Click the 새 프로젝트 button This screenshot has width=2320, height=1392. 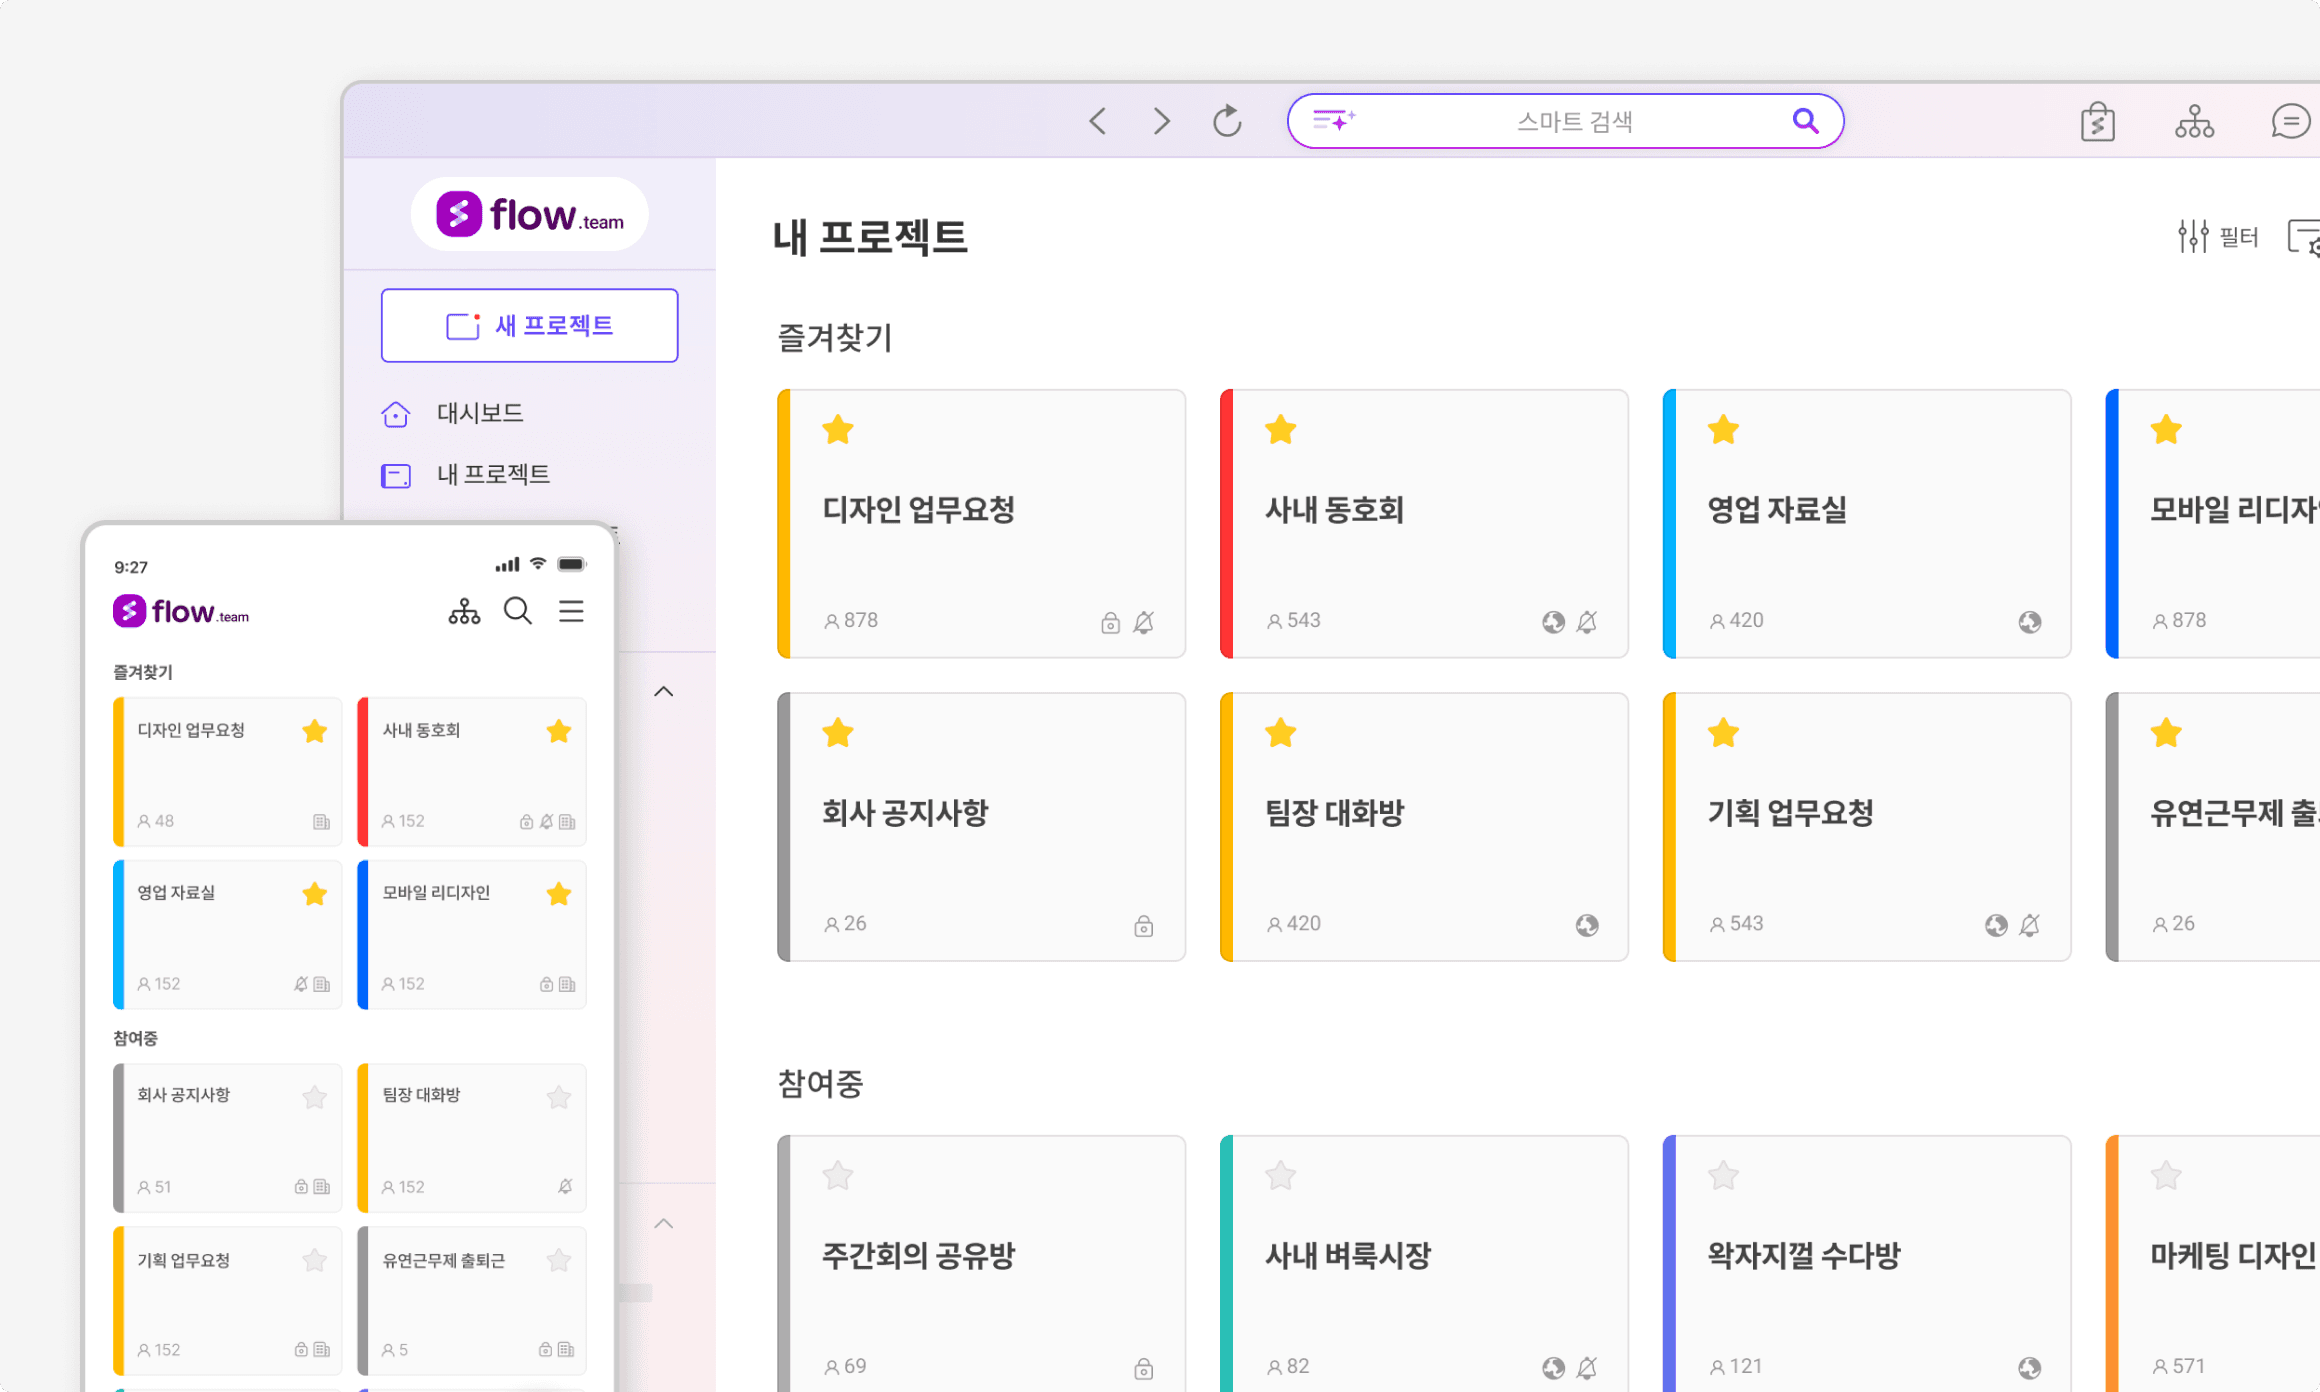pos(529,326)
